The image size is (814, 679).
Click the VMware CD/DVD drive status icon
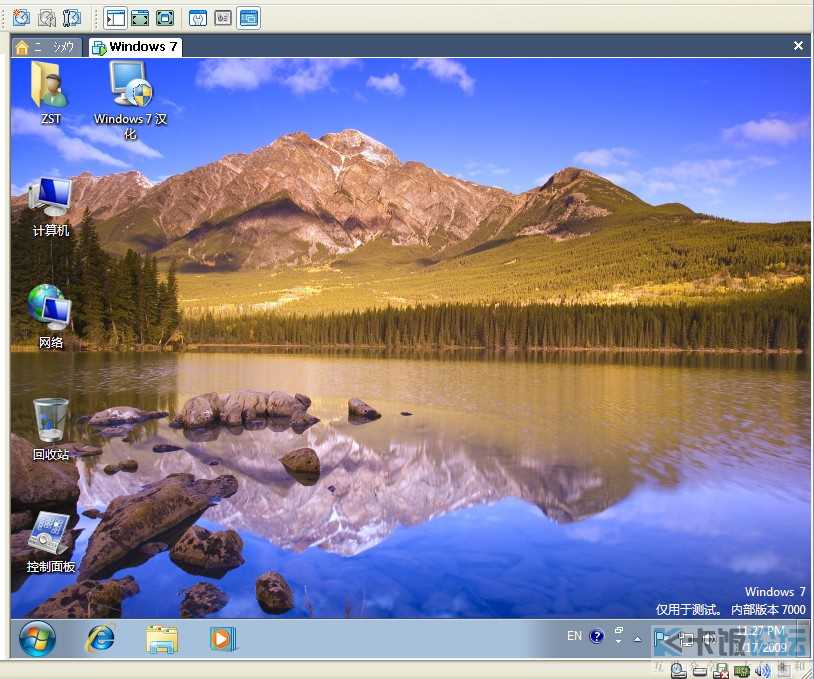677,671
